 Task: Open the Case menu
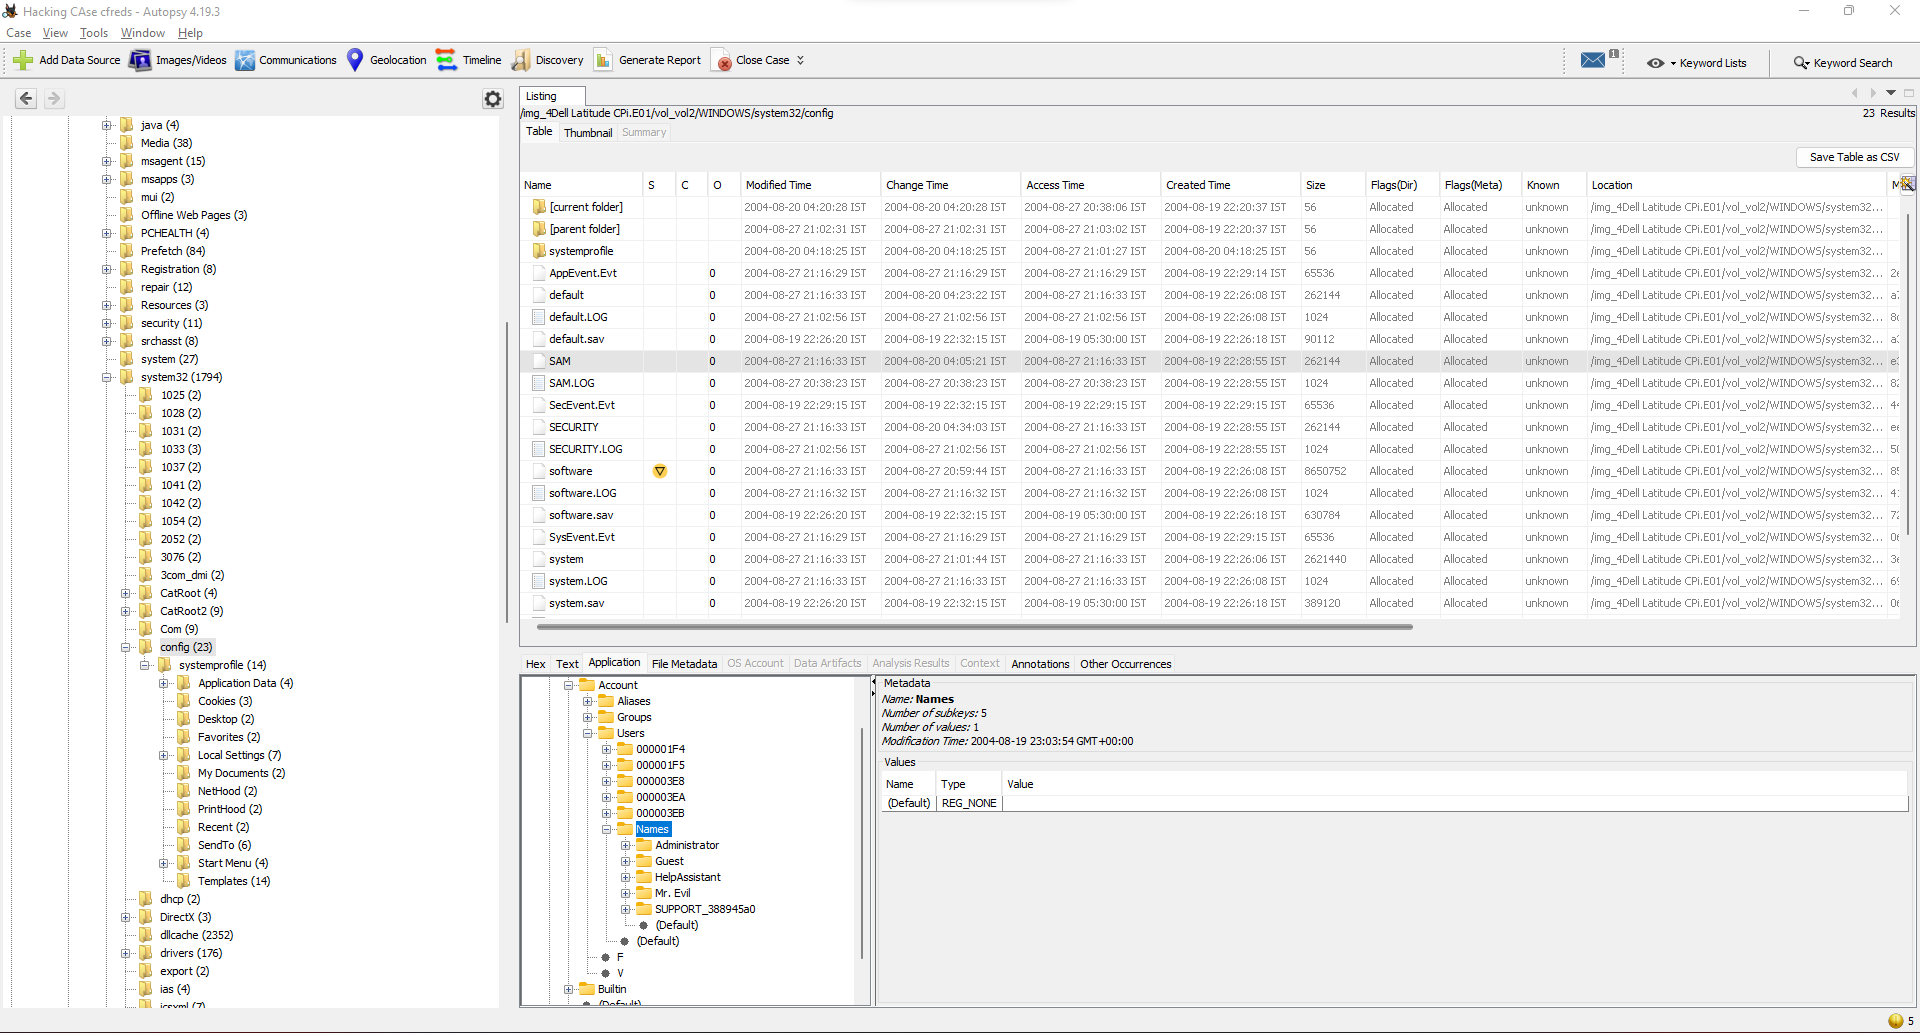pos(18,33)
